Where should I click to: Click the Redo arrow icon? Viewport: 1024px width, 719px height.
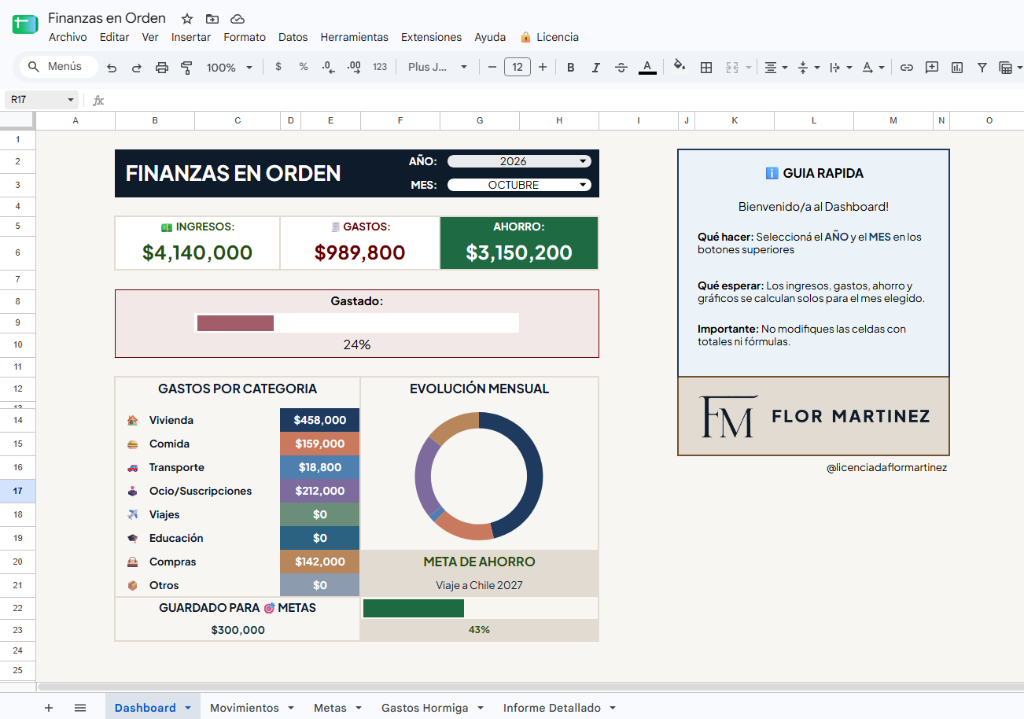[136, 67]
